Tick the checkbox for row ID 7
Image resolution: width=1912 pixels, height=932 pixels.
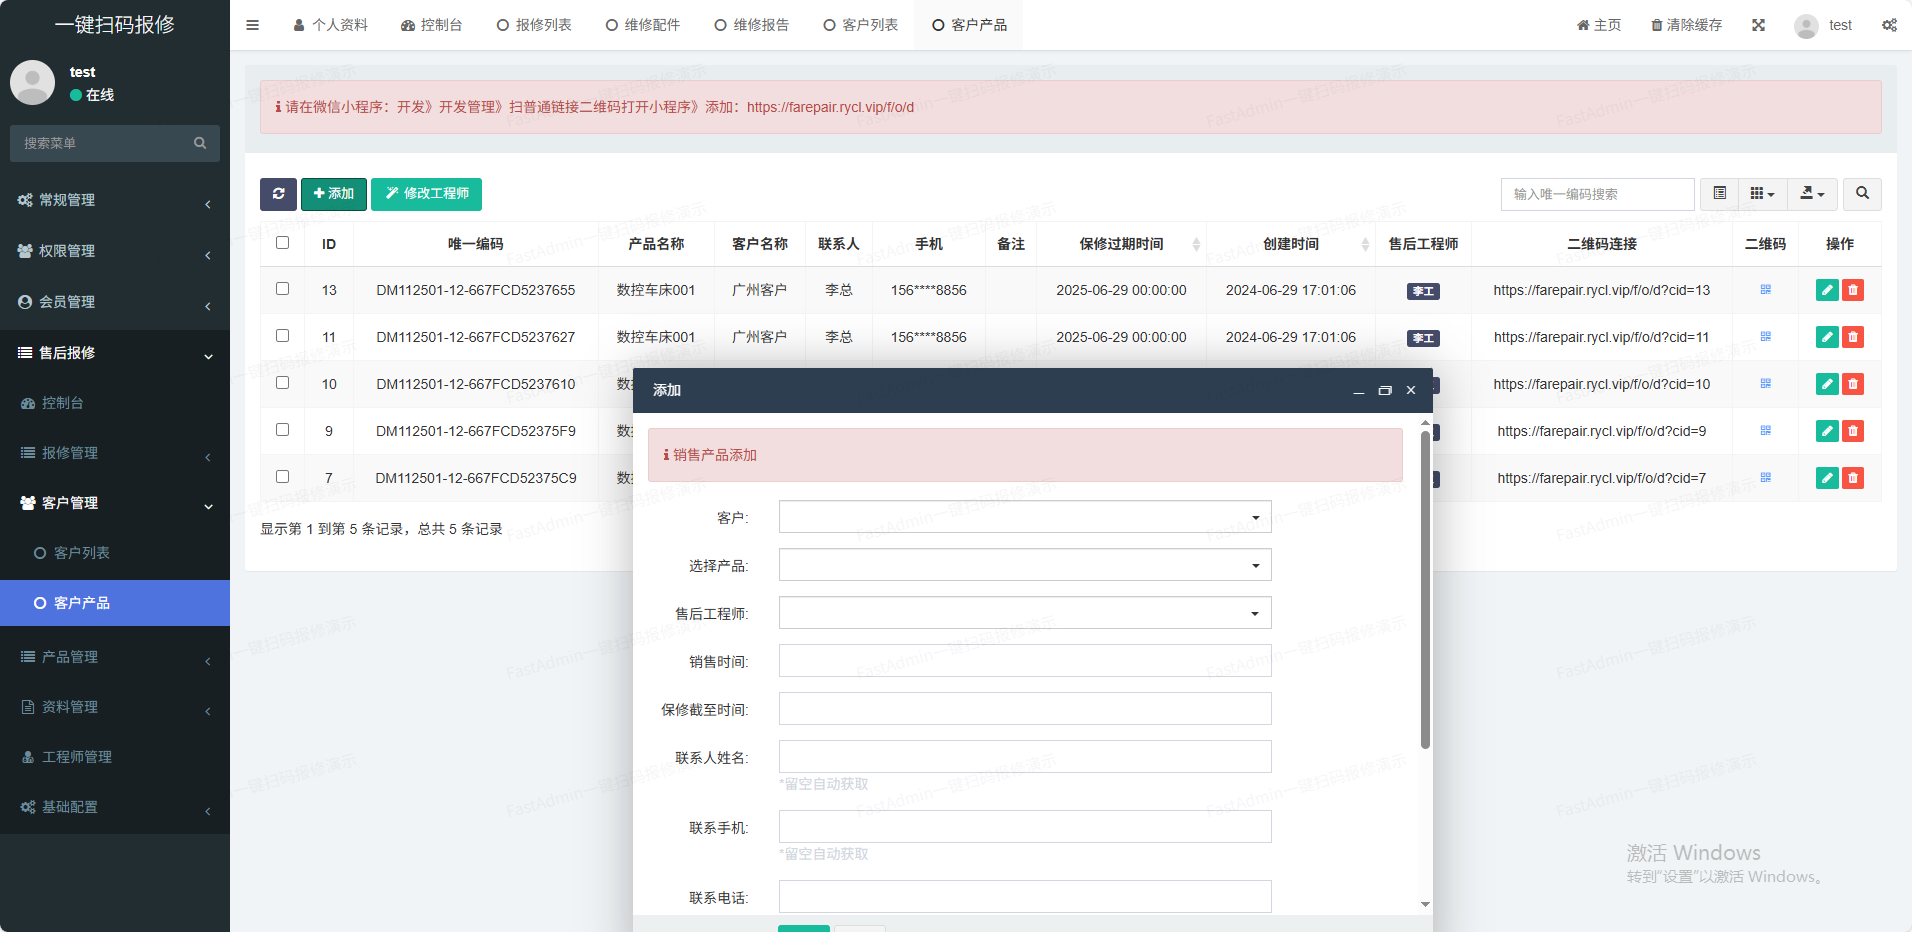click(x=283, y=477)
